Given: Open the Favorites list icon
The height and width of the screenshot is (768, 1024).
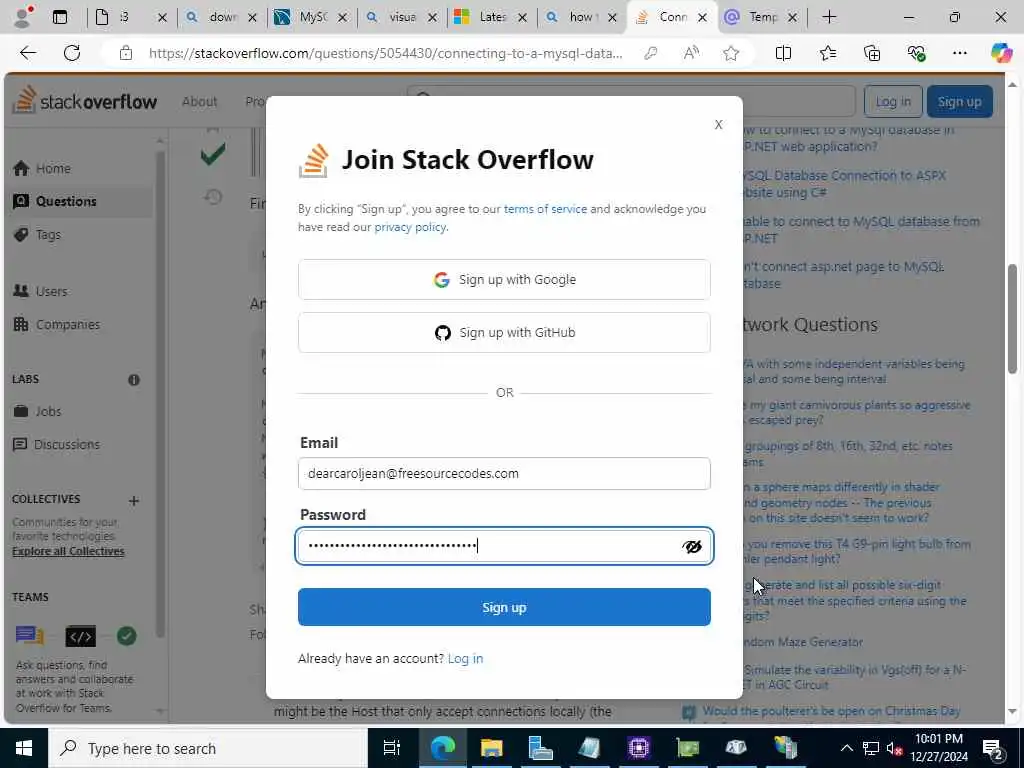Looking at the screenshot, I should coord(827,53).
